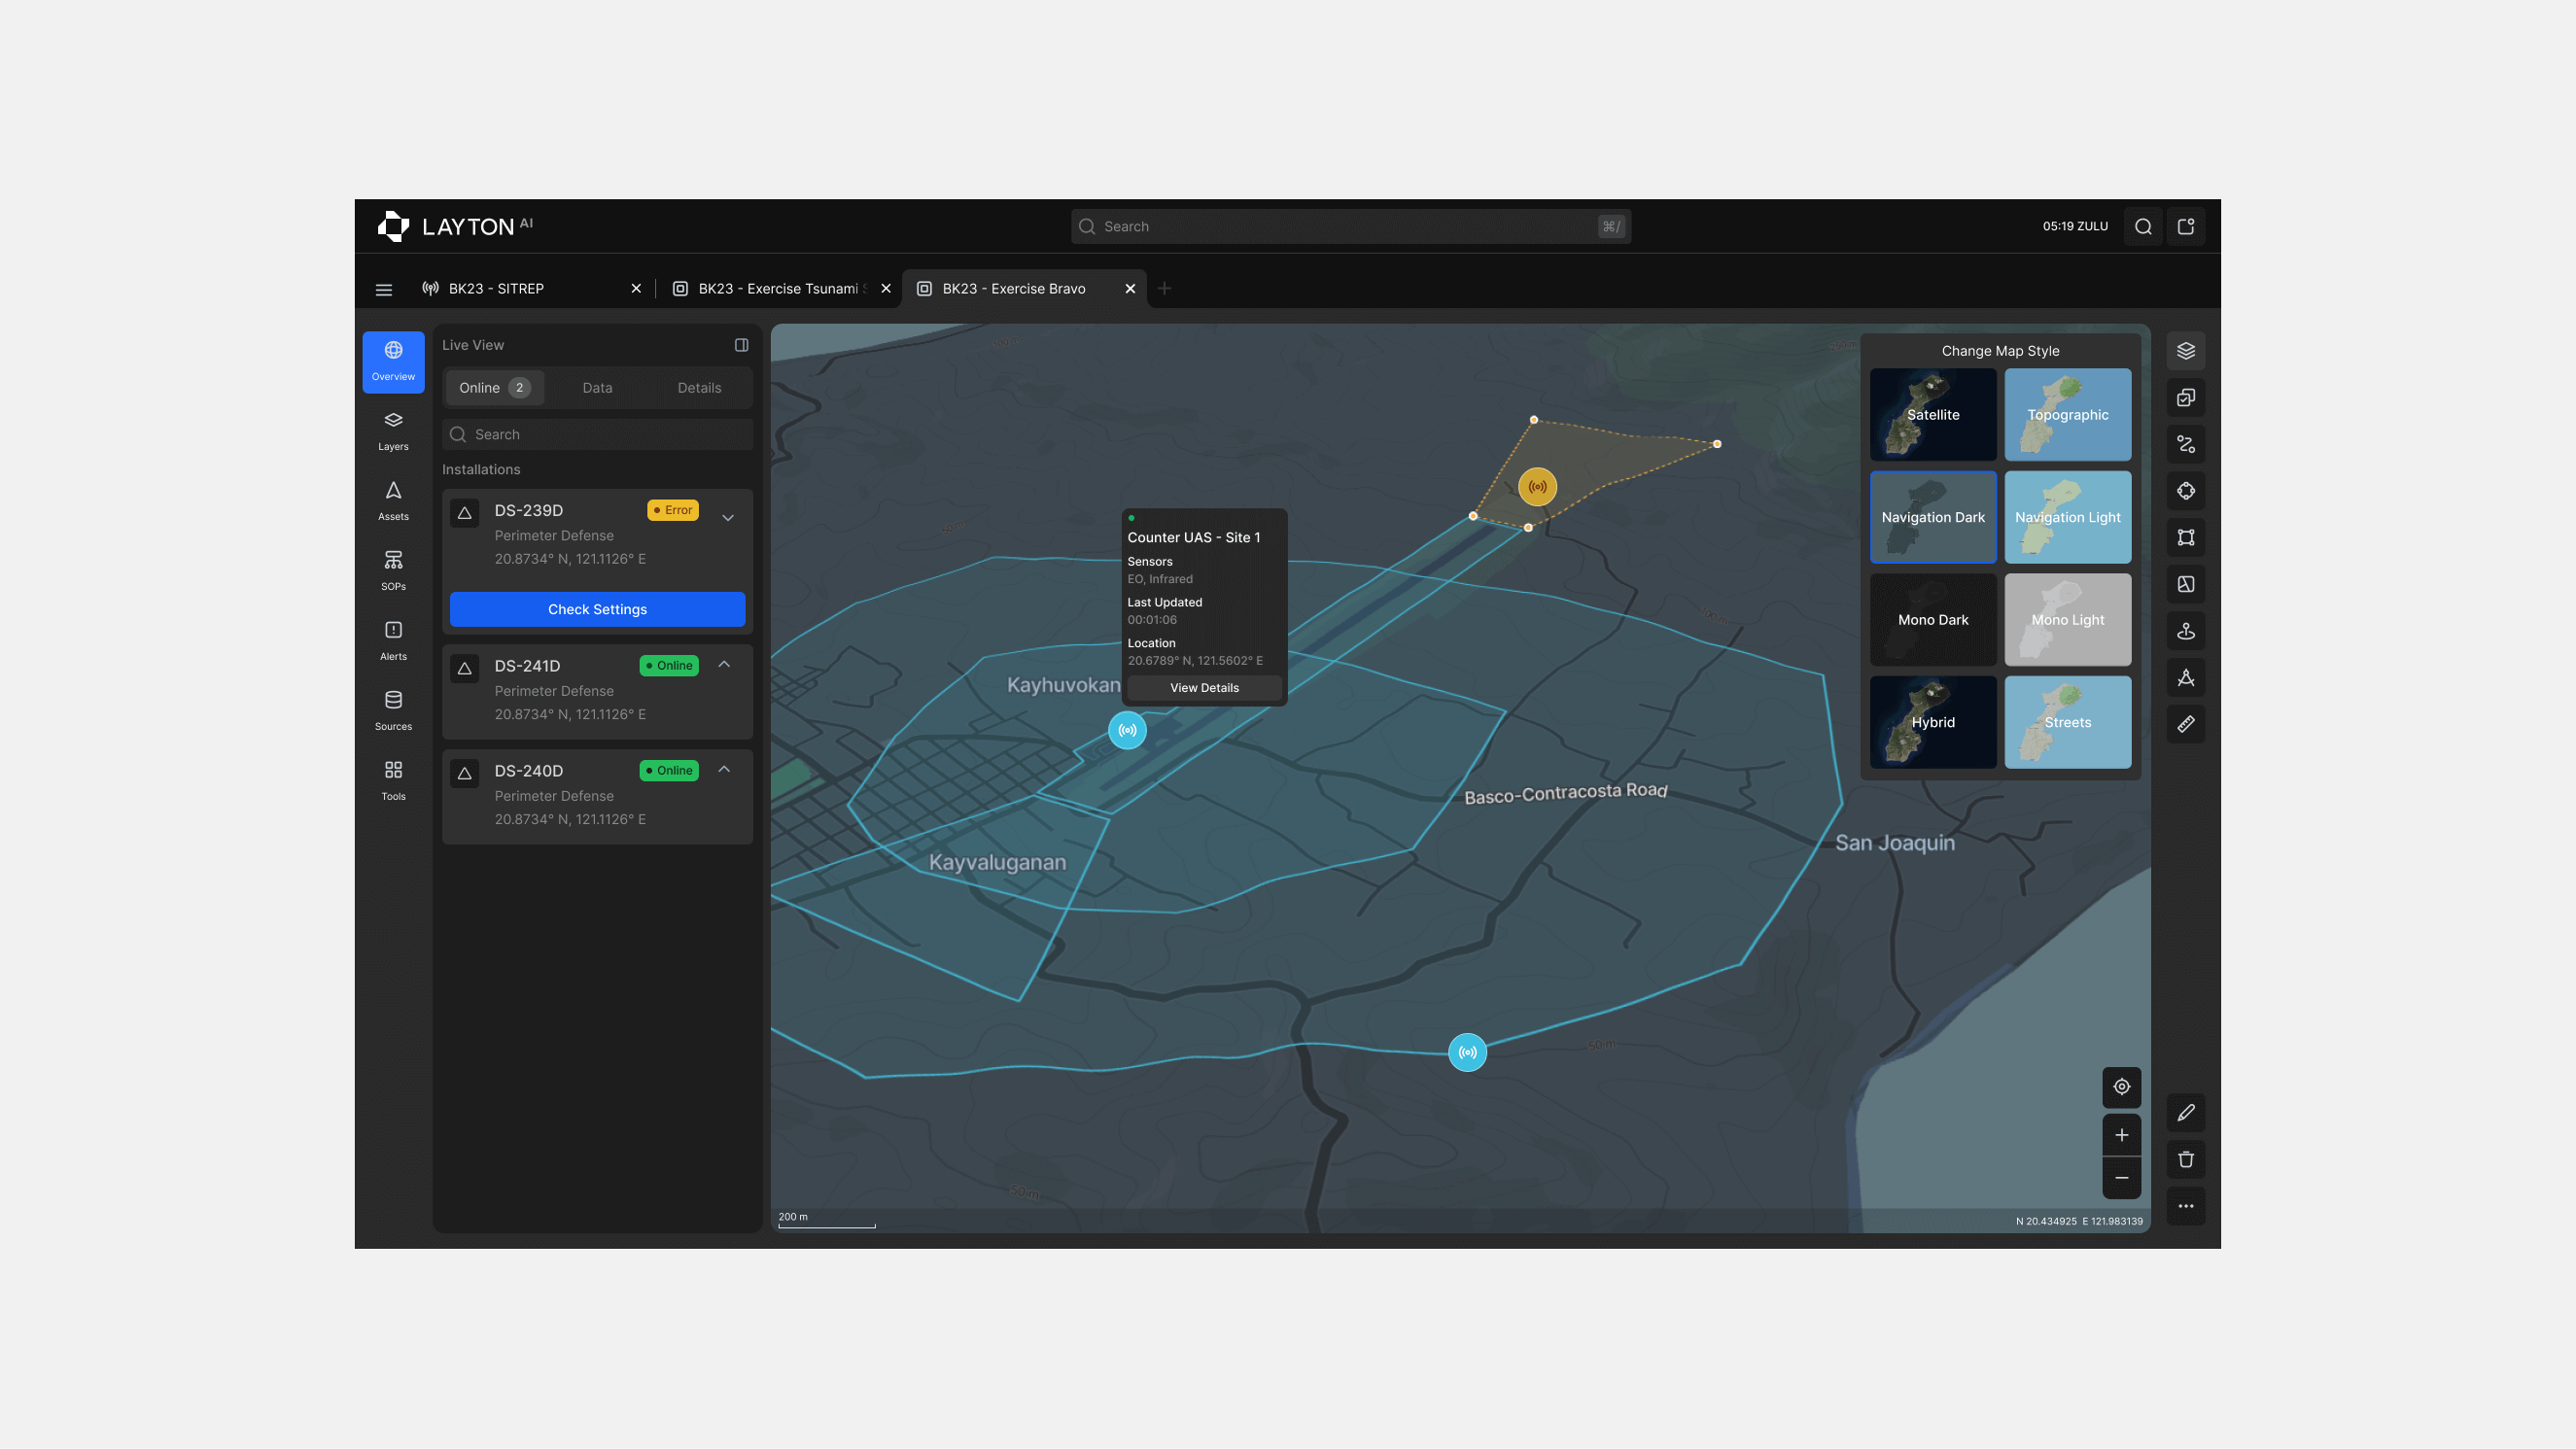Click the blue sensor marker near Kayhuvokan
Screen dimensions: 2576x1449
[x=1127, y=730]
